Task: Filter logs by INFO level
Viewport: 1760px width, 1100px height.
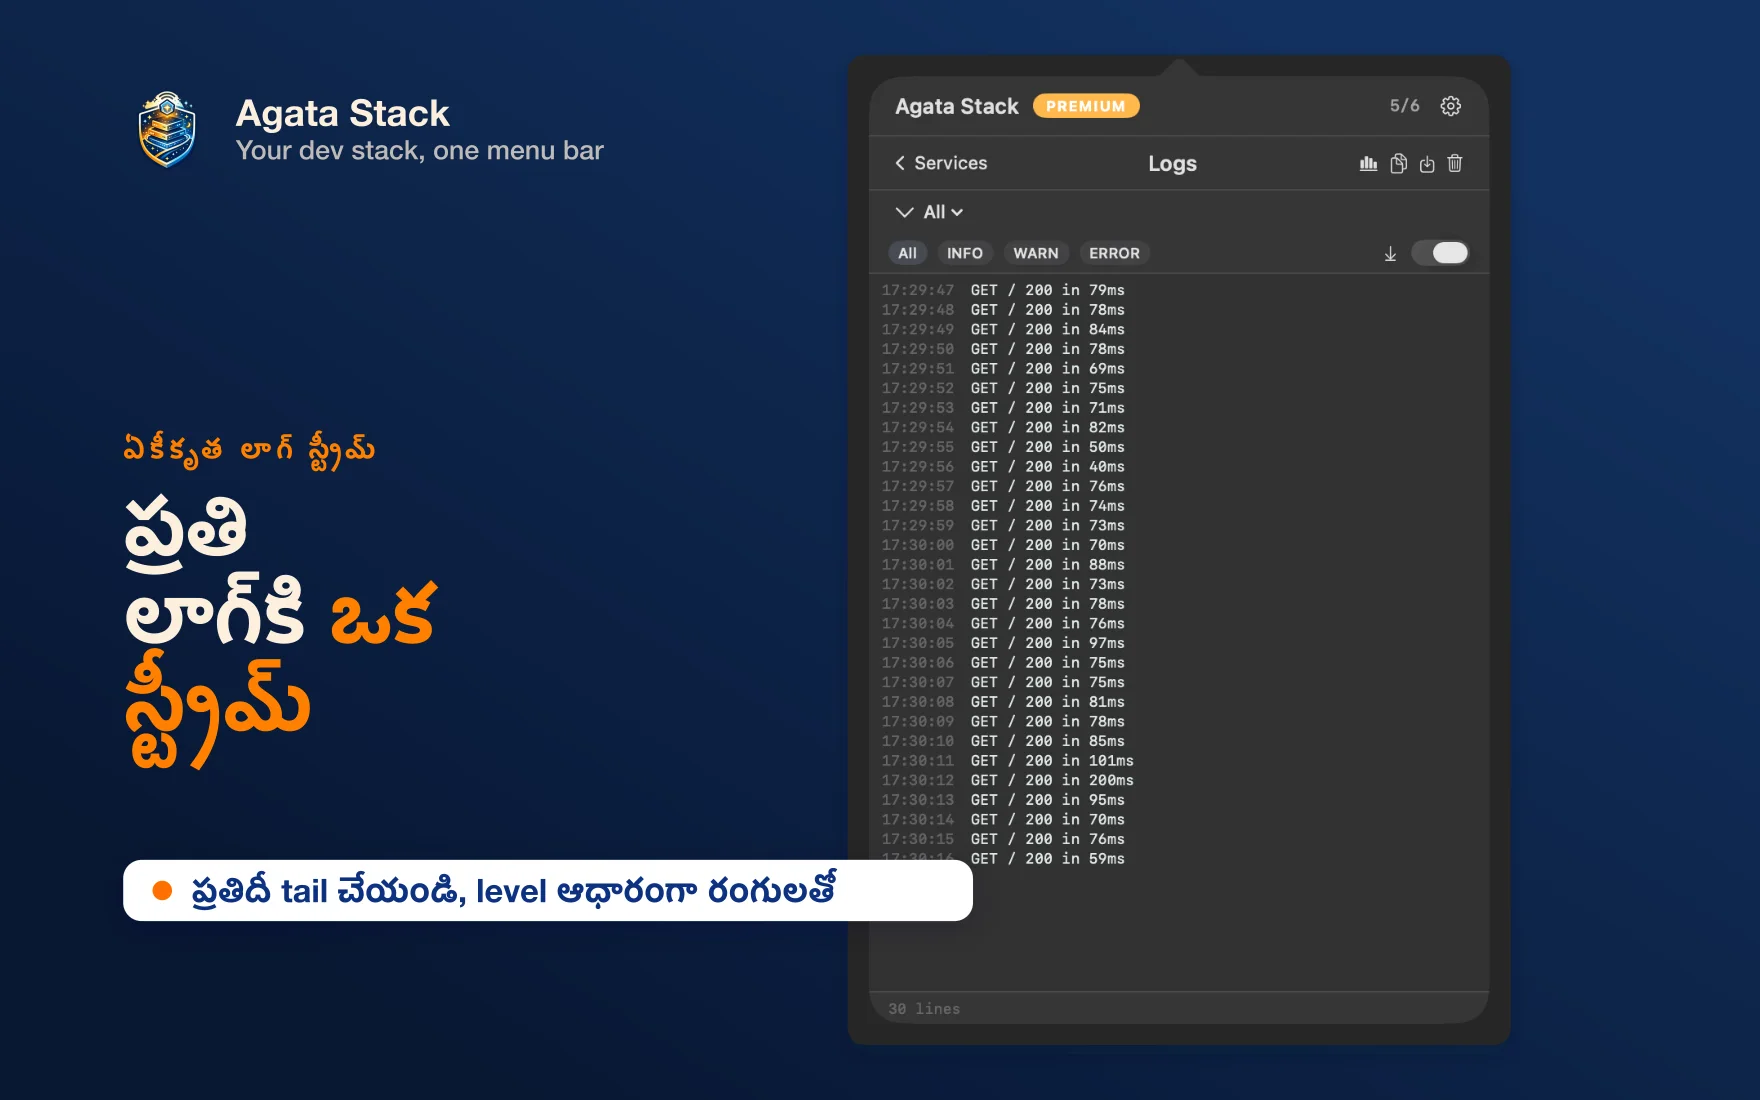Action: tap(965, 253)
